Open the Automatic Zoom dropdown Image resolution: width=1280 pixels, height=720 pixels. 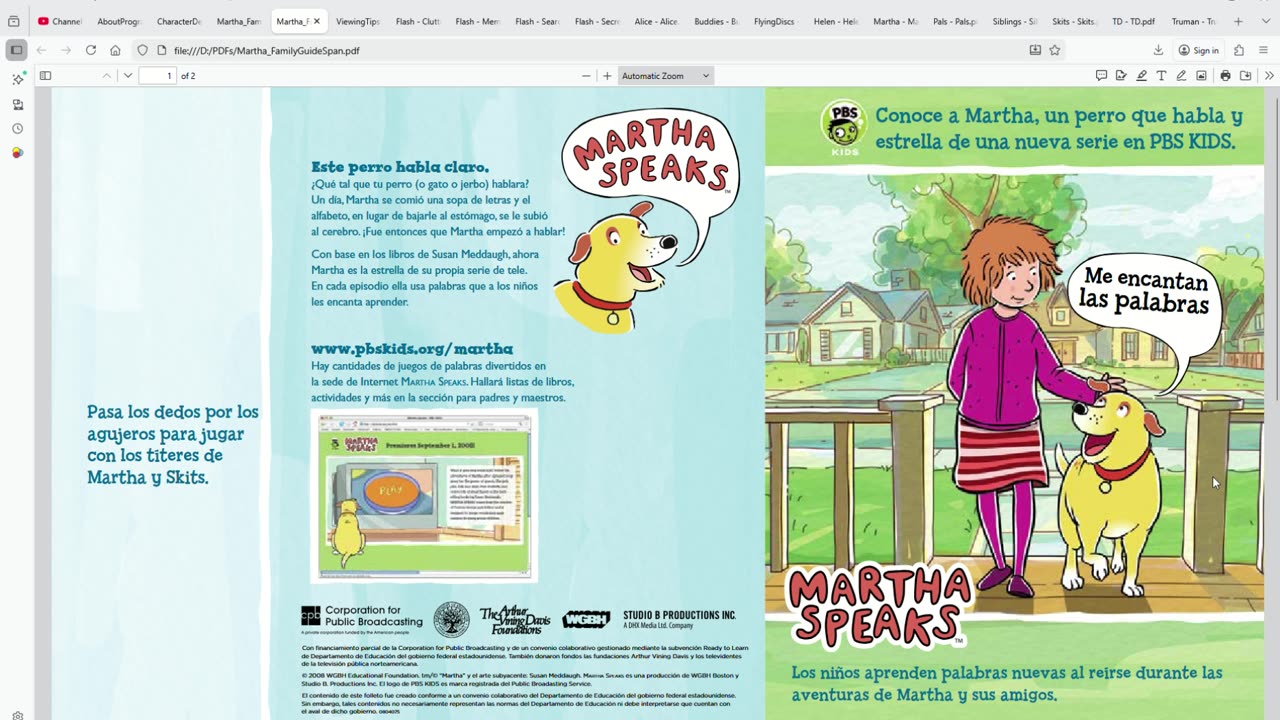(x=665, y=76)
